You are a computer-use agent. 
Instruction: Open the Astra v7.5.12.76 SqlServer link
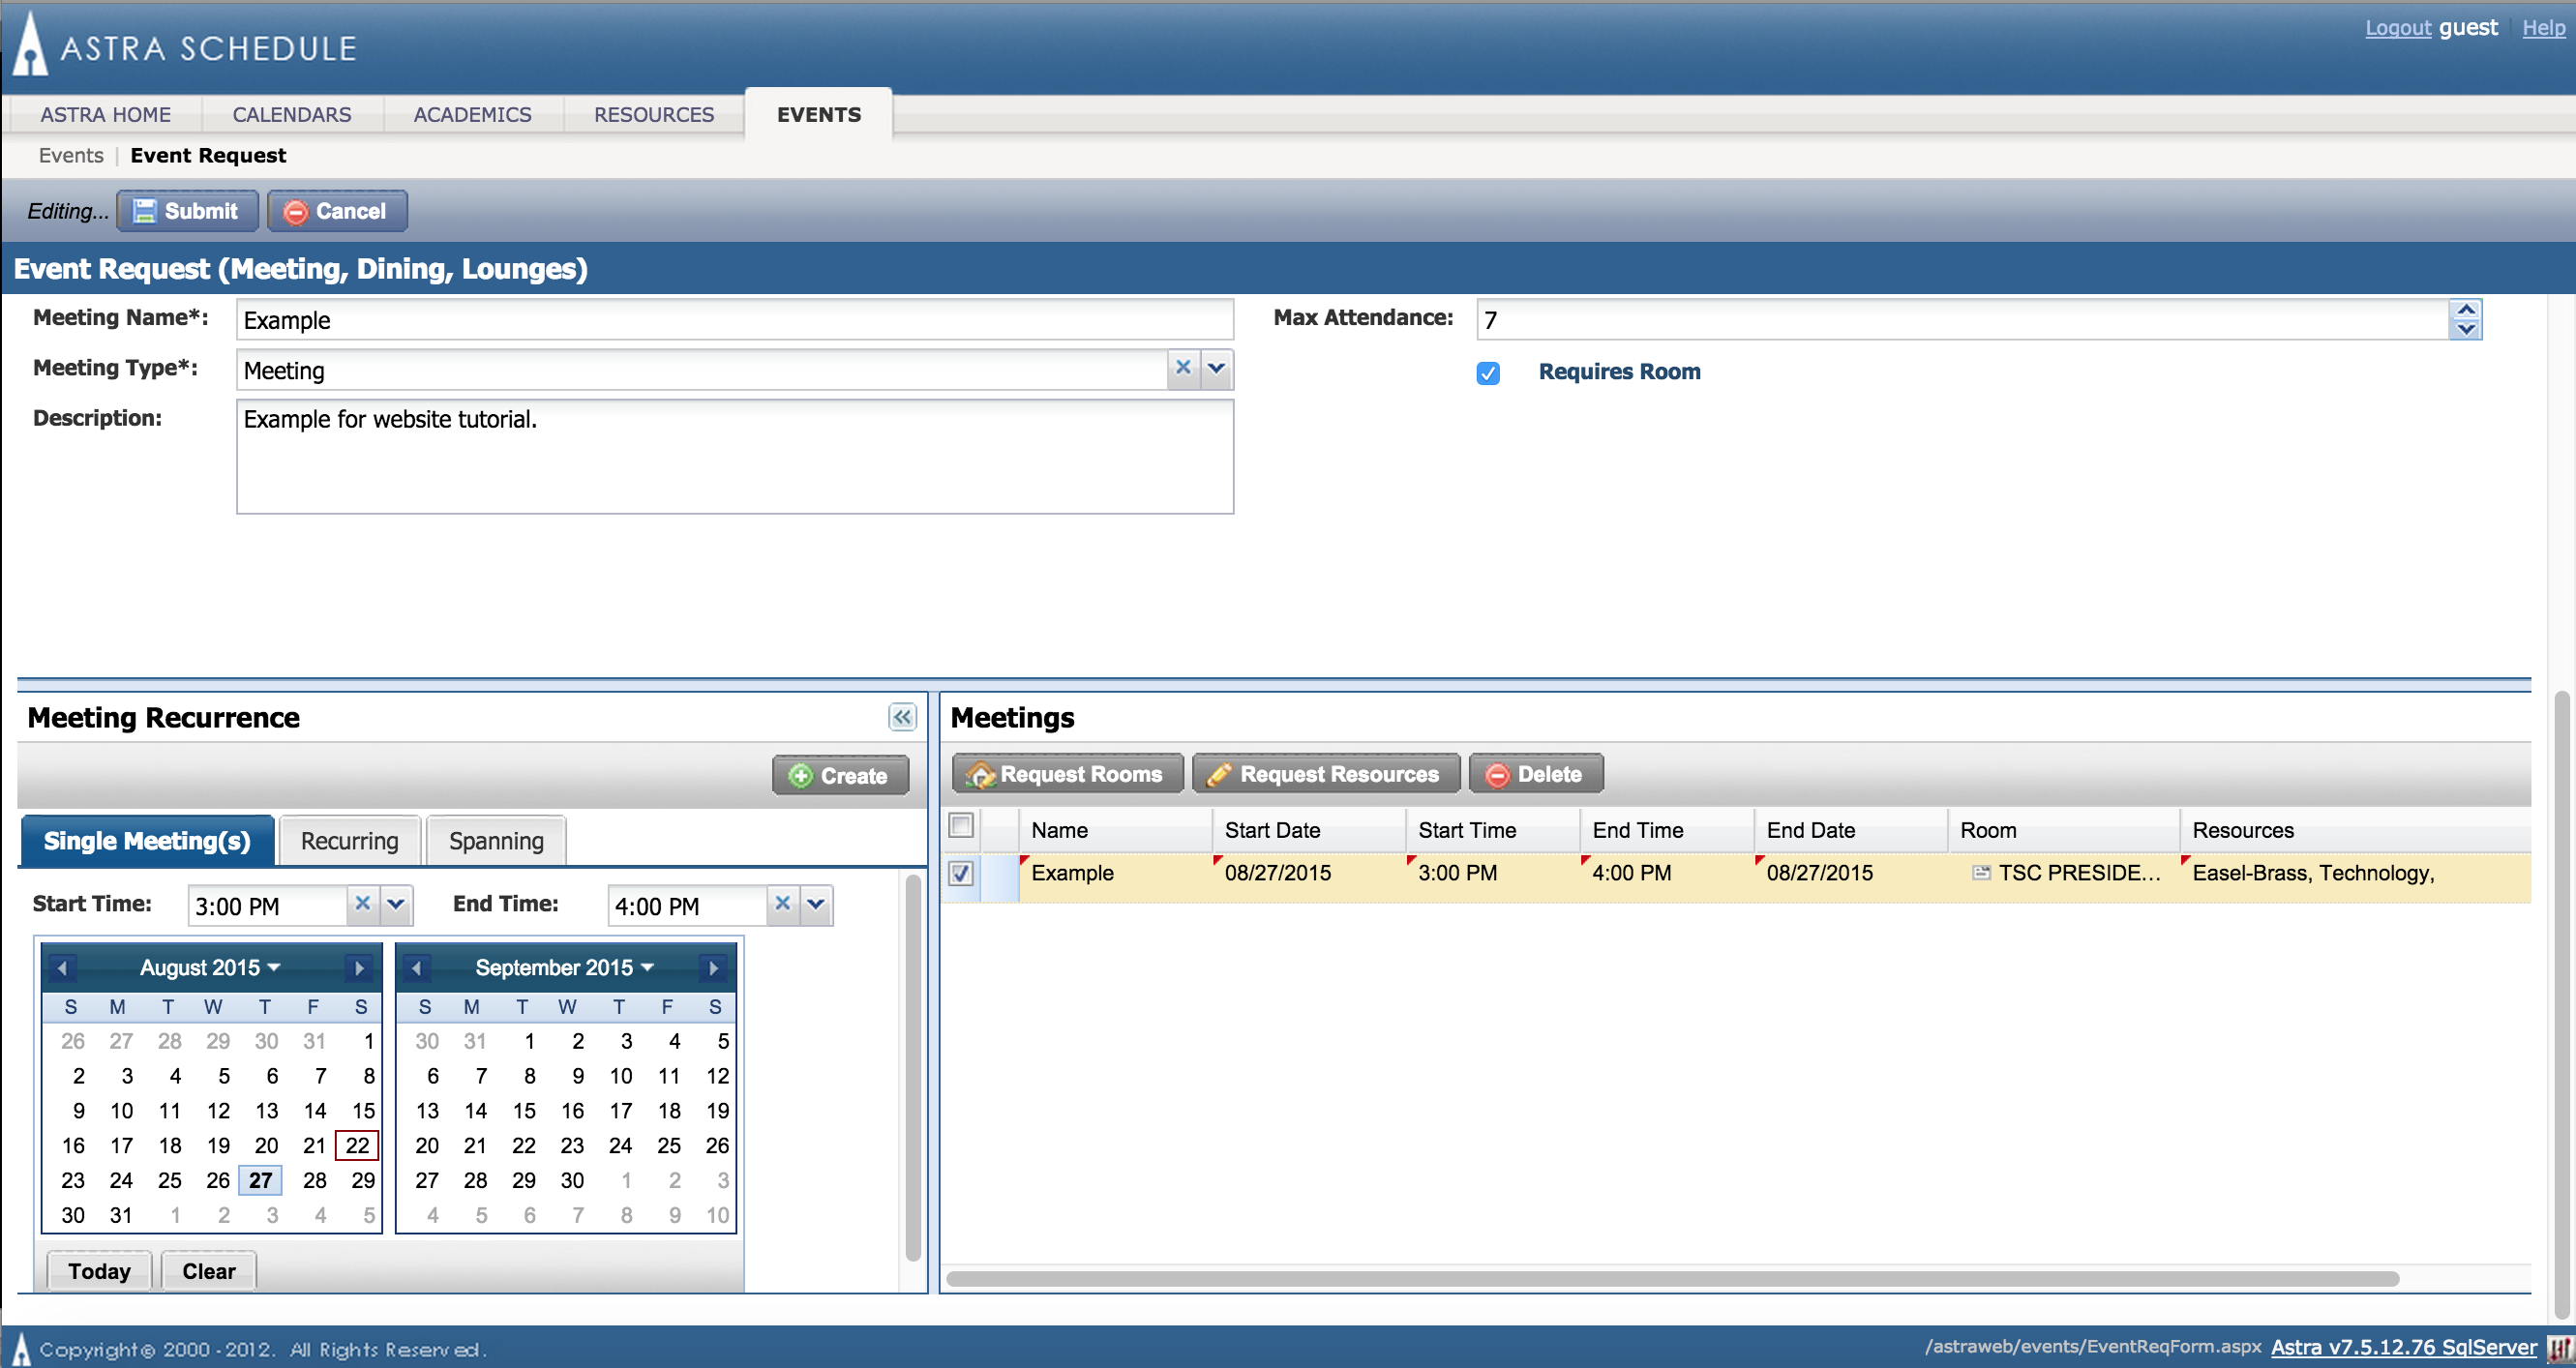click(x=2403, y=1347)
